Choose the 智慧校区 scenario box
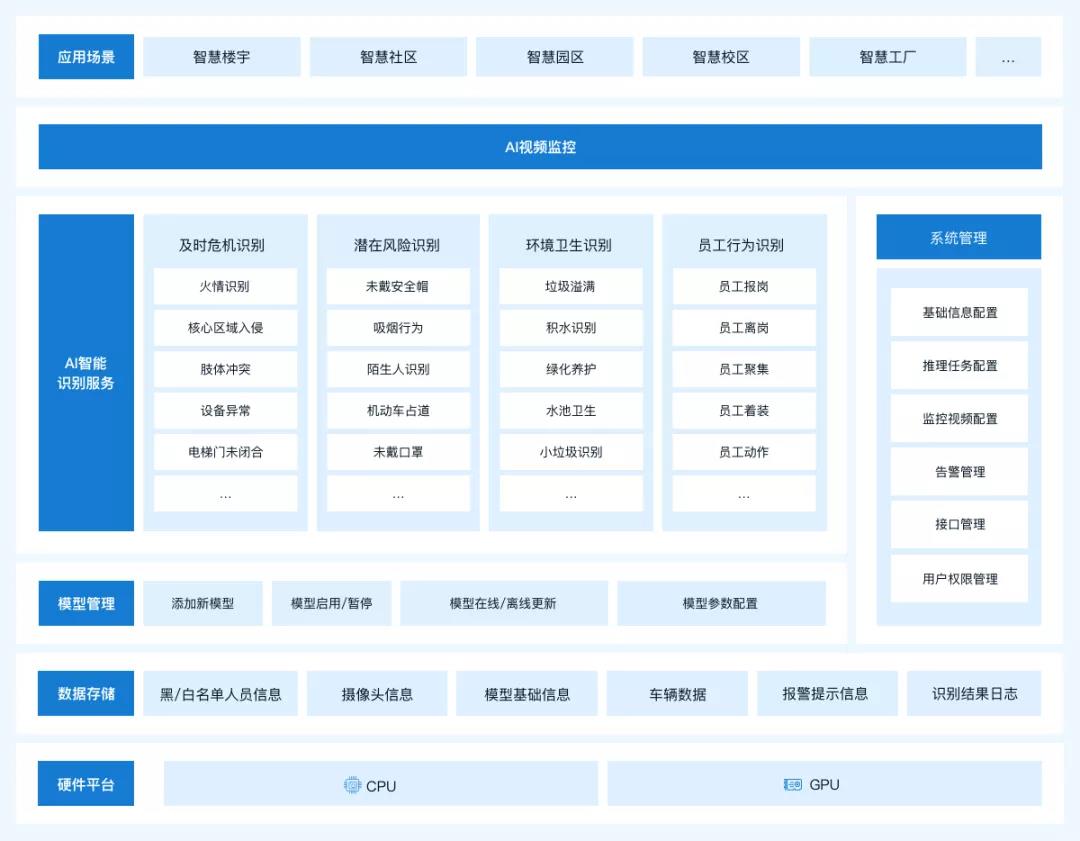The height and width of the screenshot is (841, 1080). click(721, 56)
